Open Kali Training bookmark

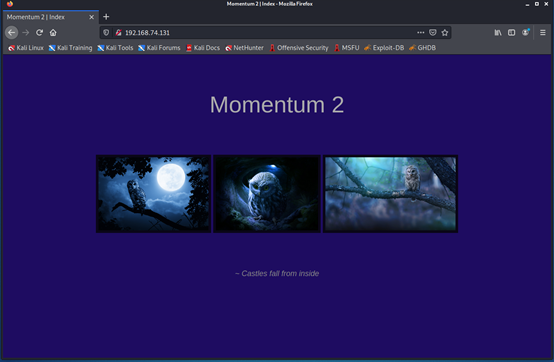pyautogui.click(x=70, y=48)
